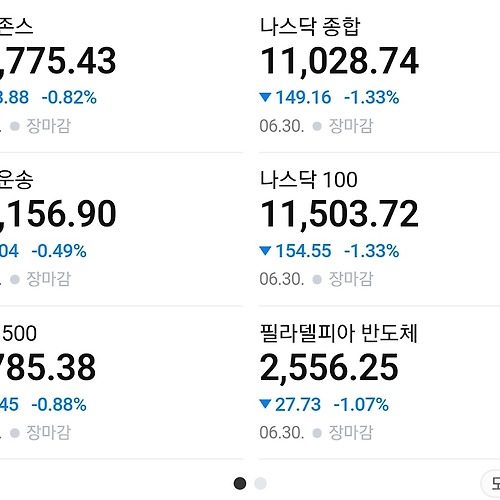500x500 pixels.
Task: Select the first page indicator dot
Action: tap(240, 483)
